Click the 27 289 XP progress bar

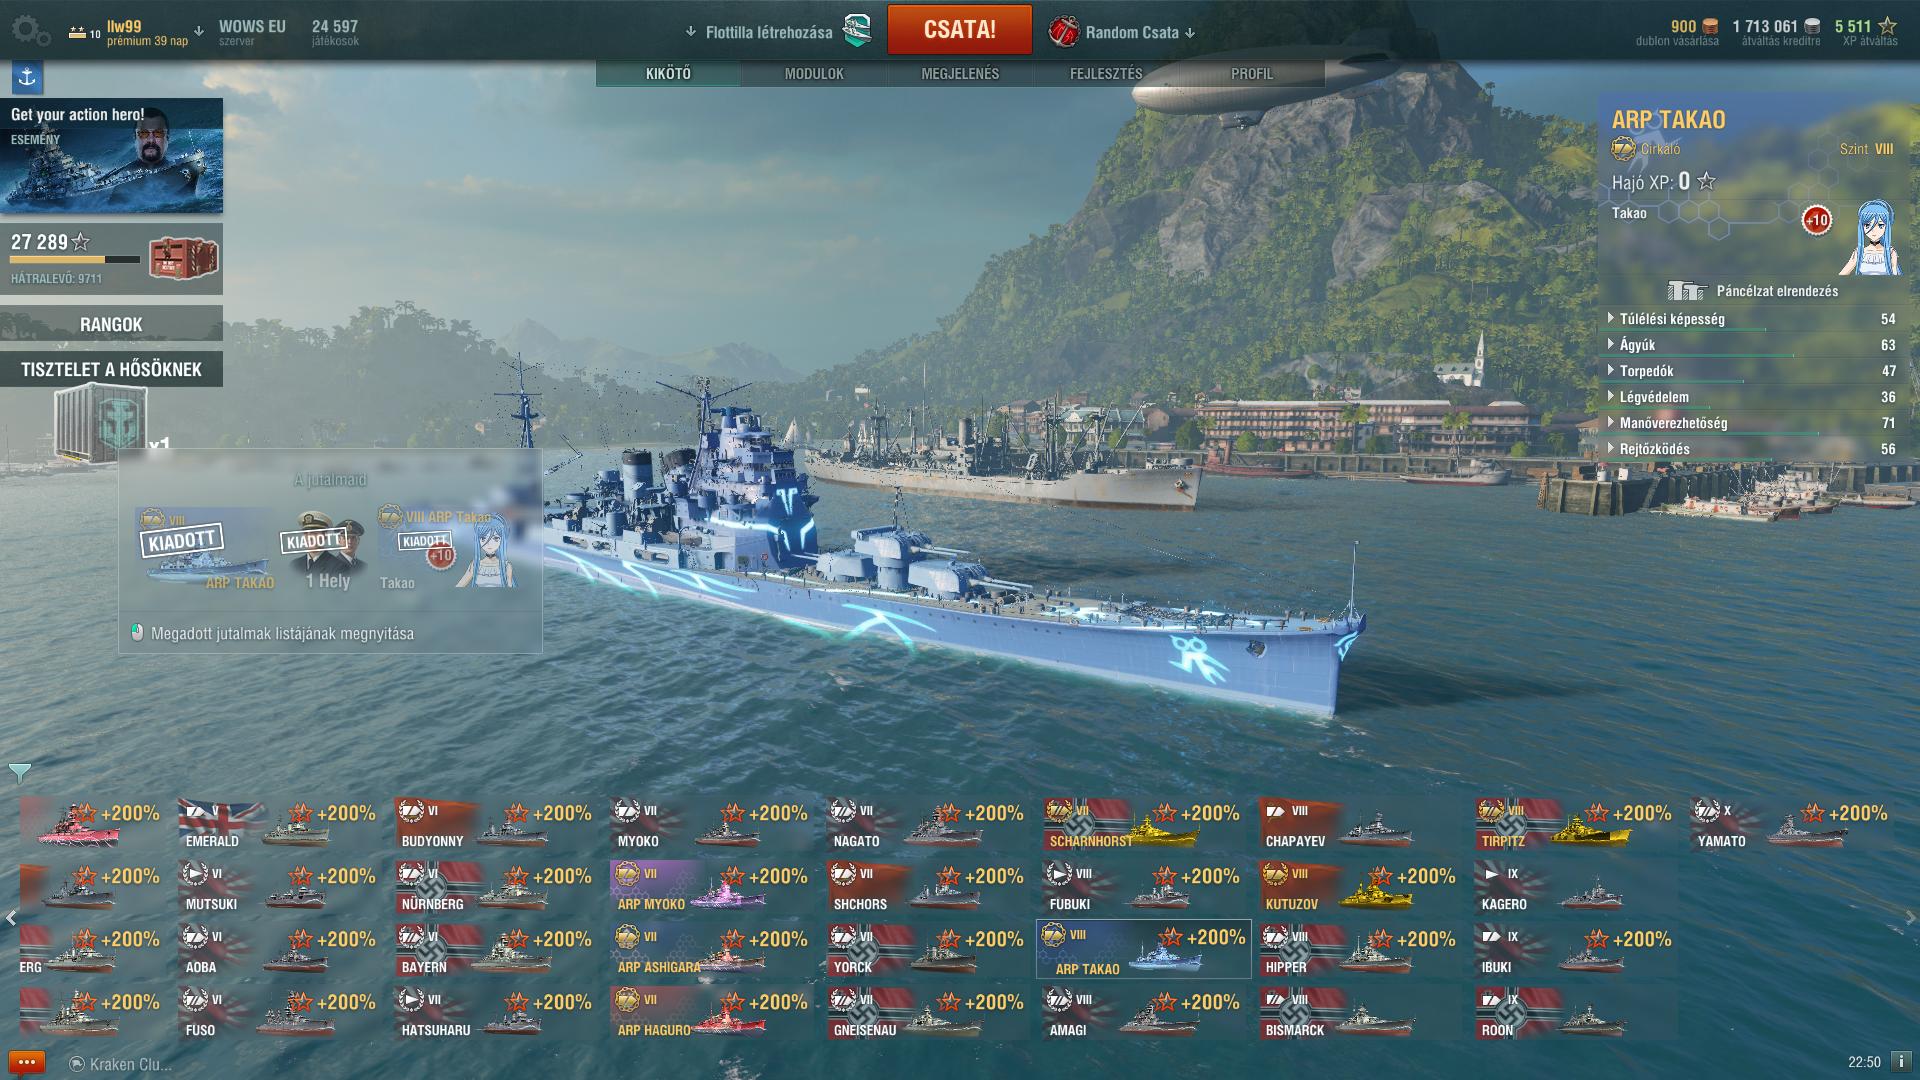(x=76, y=259)
